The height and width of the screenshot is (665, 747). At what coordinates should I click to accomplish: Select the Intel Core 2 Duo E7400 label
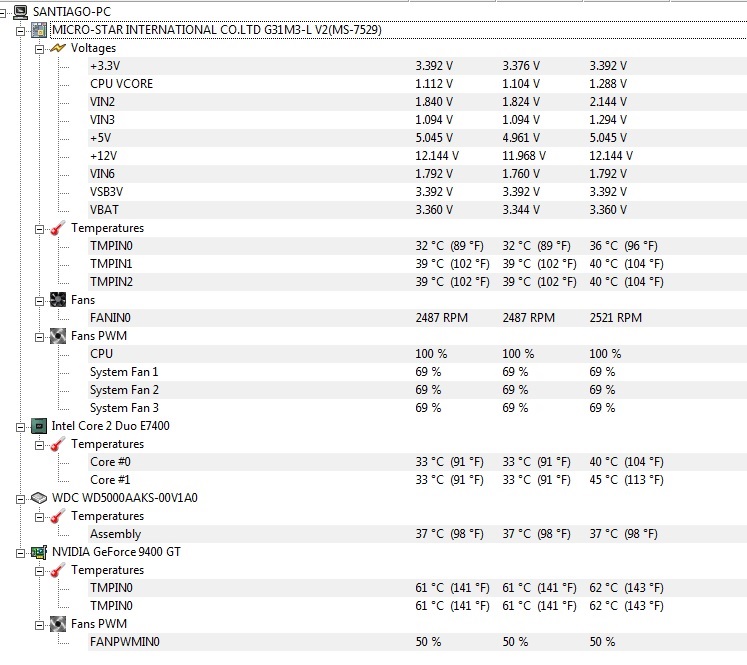coord(111,426)
